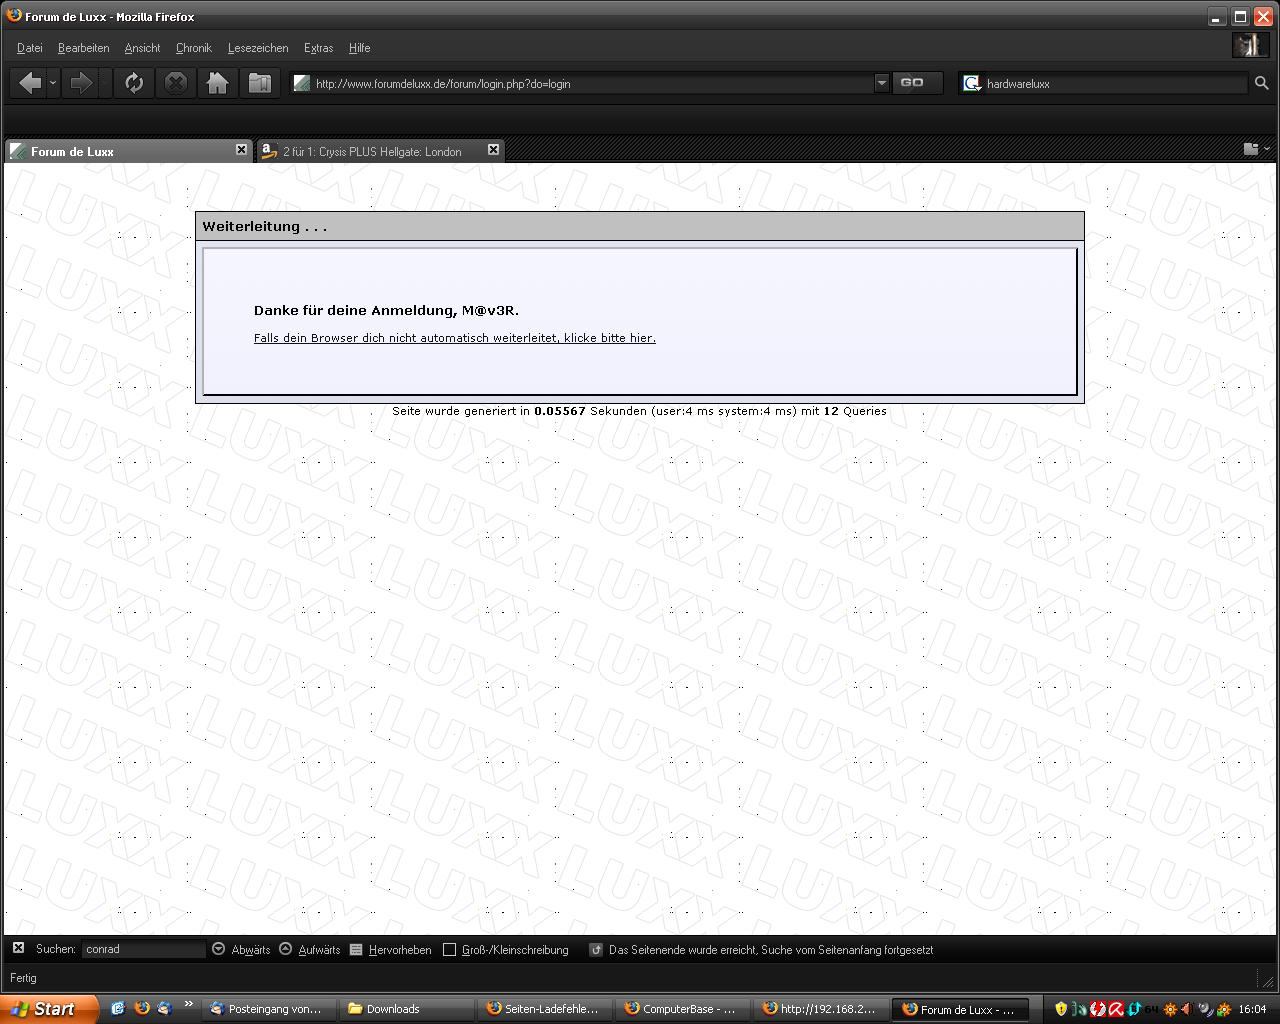Image resolution: width=1280 pixels, height=1024 pixels.
Task: Launch Thunderbird from Quick Launch
Action: (165, 1008)
